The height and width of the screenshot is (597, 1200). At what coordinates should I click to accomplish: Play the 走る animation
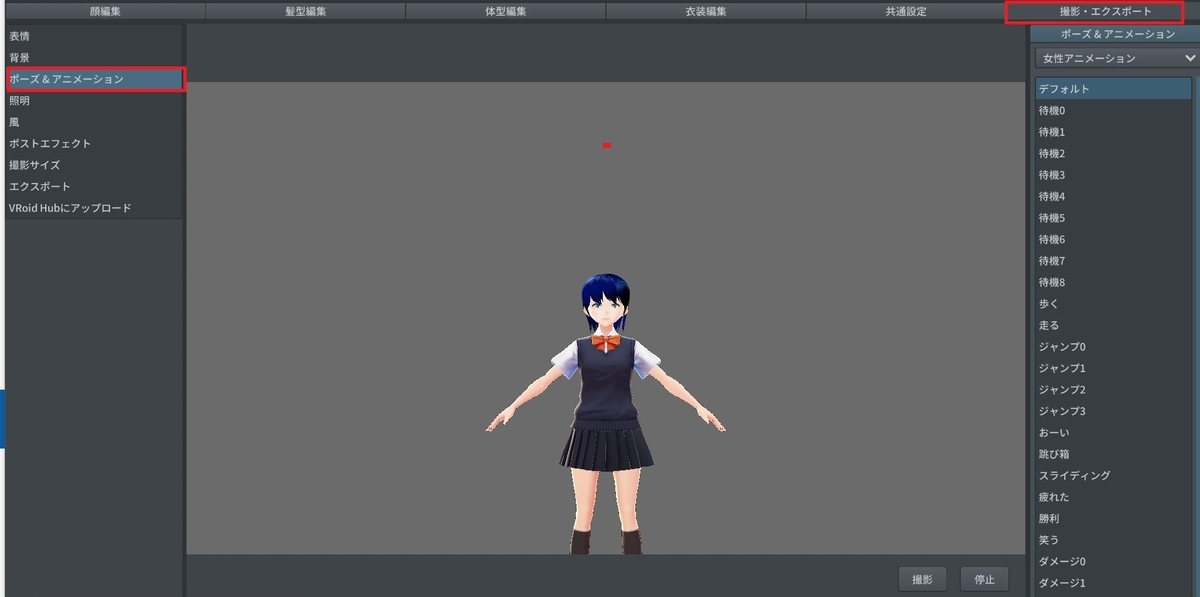1115,326
